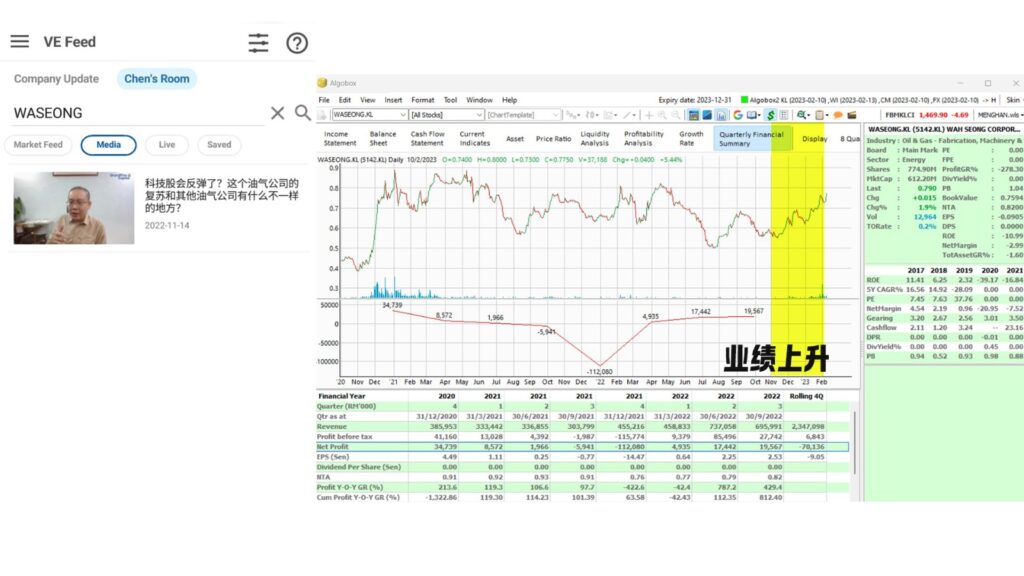Open the Help menu
This screenshot has height=576, width=1024.
coord(509,100)
